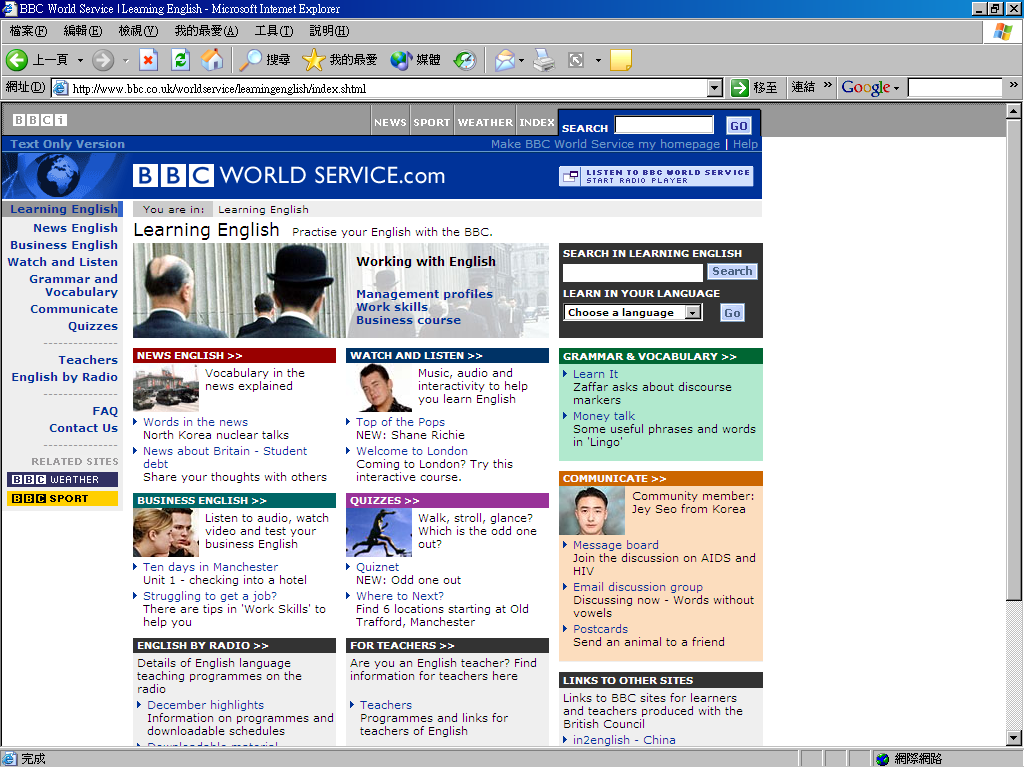
Task: Open the Favorites star (我的最愛) toolbar button
Action: 340,60
